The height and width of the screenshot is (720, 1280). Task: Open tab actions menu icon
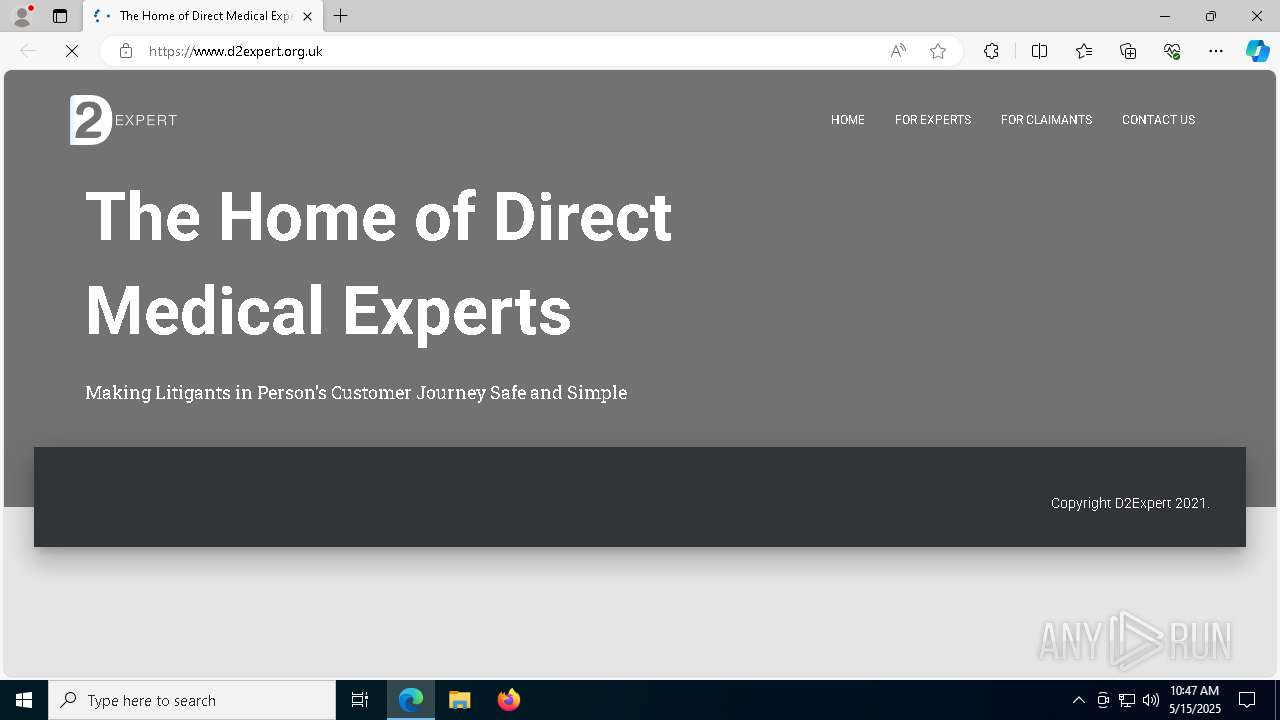60,16
